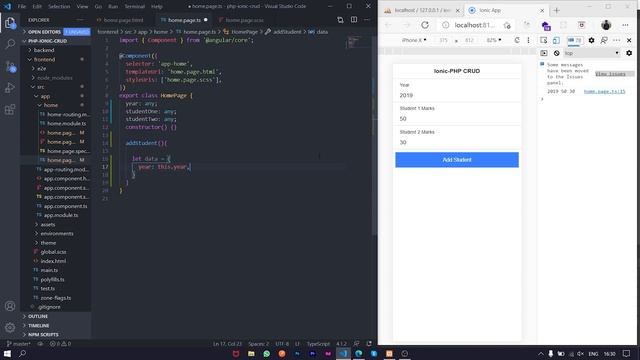The image size is (640, 360).
Task: Click the Student 1 Marks input field
Action: click(x=457, y=119)
